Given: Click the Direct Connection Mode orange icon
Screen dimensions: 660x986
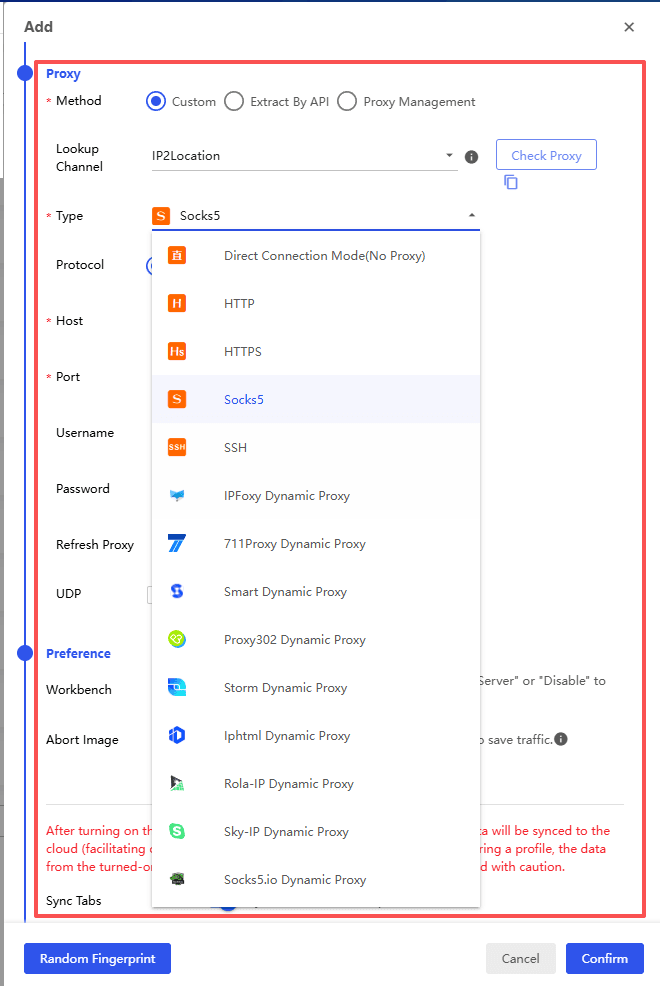Looking at the screenshot, I should click(177, 255).
